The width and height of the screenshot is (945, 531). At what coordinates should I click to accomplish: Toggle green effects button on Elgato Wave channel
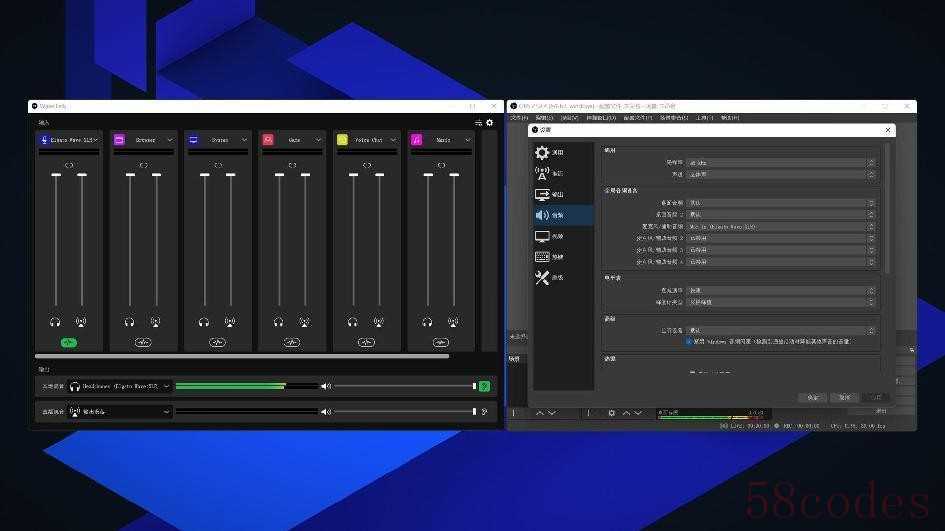coord(69,343)
